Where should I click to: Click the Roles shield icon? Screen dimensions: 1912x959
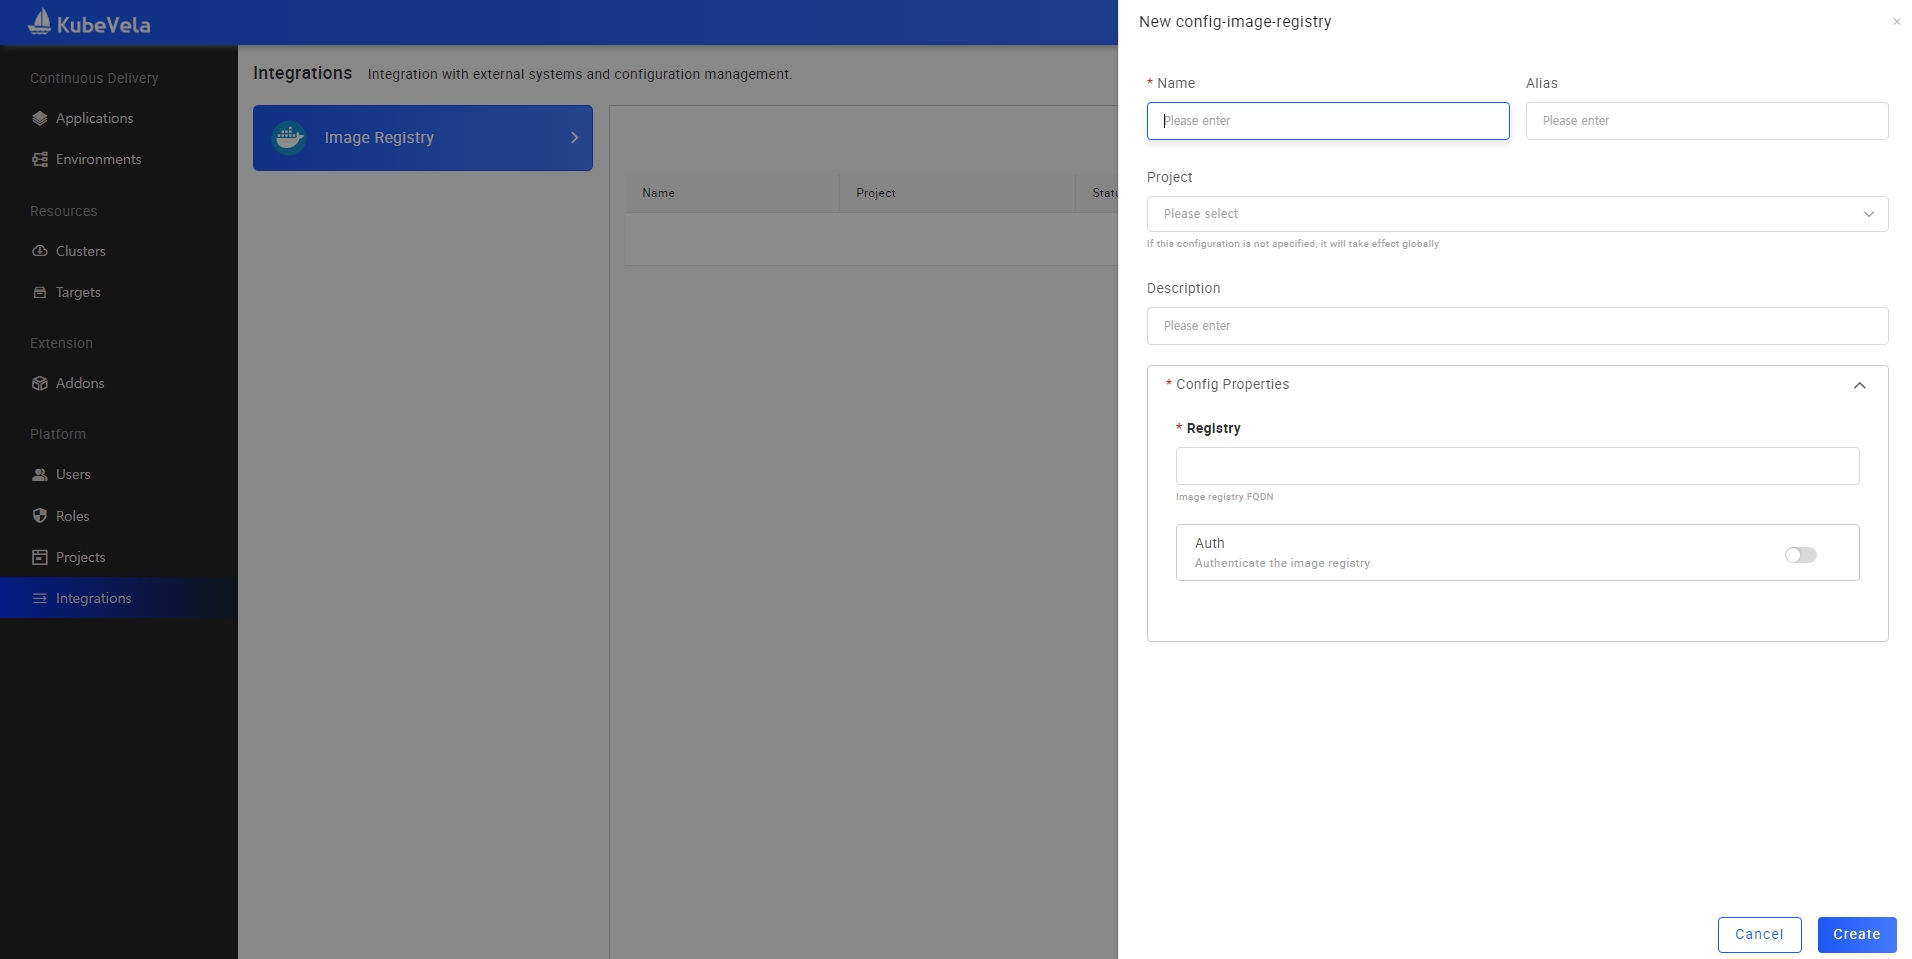(40, 516)
